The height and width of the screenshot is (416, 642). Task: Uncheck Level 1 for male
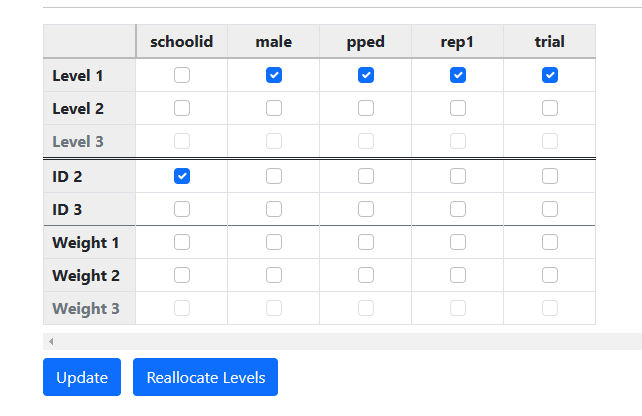[274, 75]
